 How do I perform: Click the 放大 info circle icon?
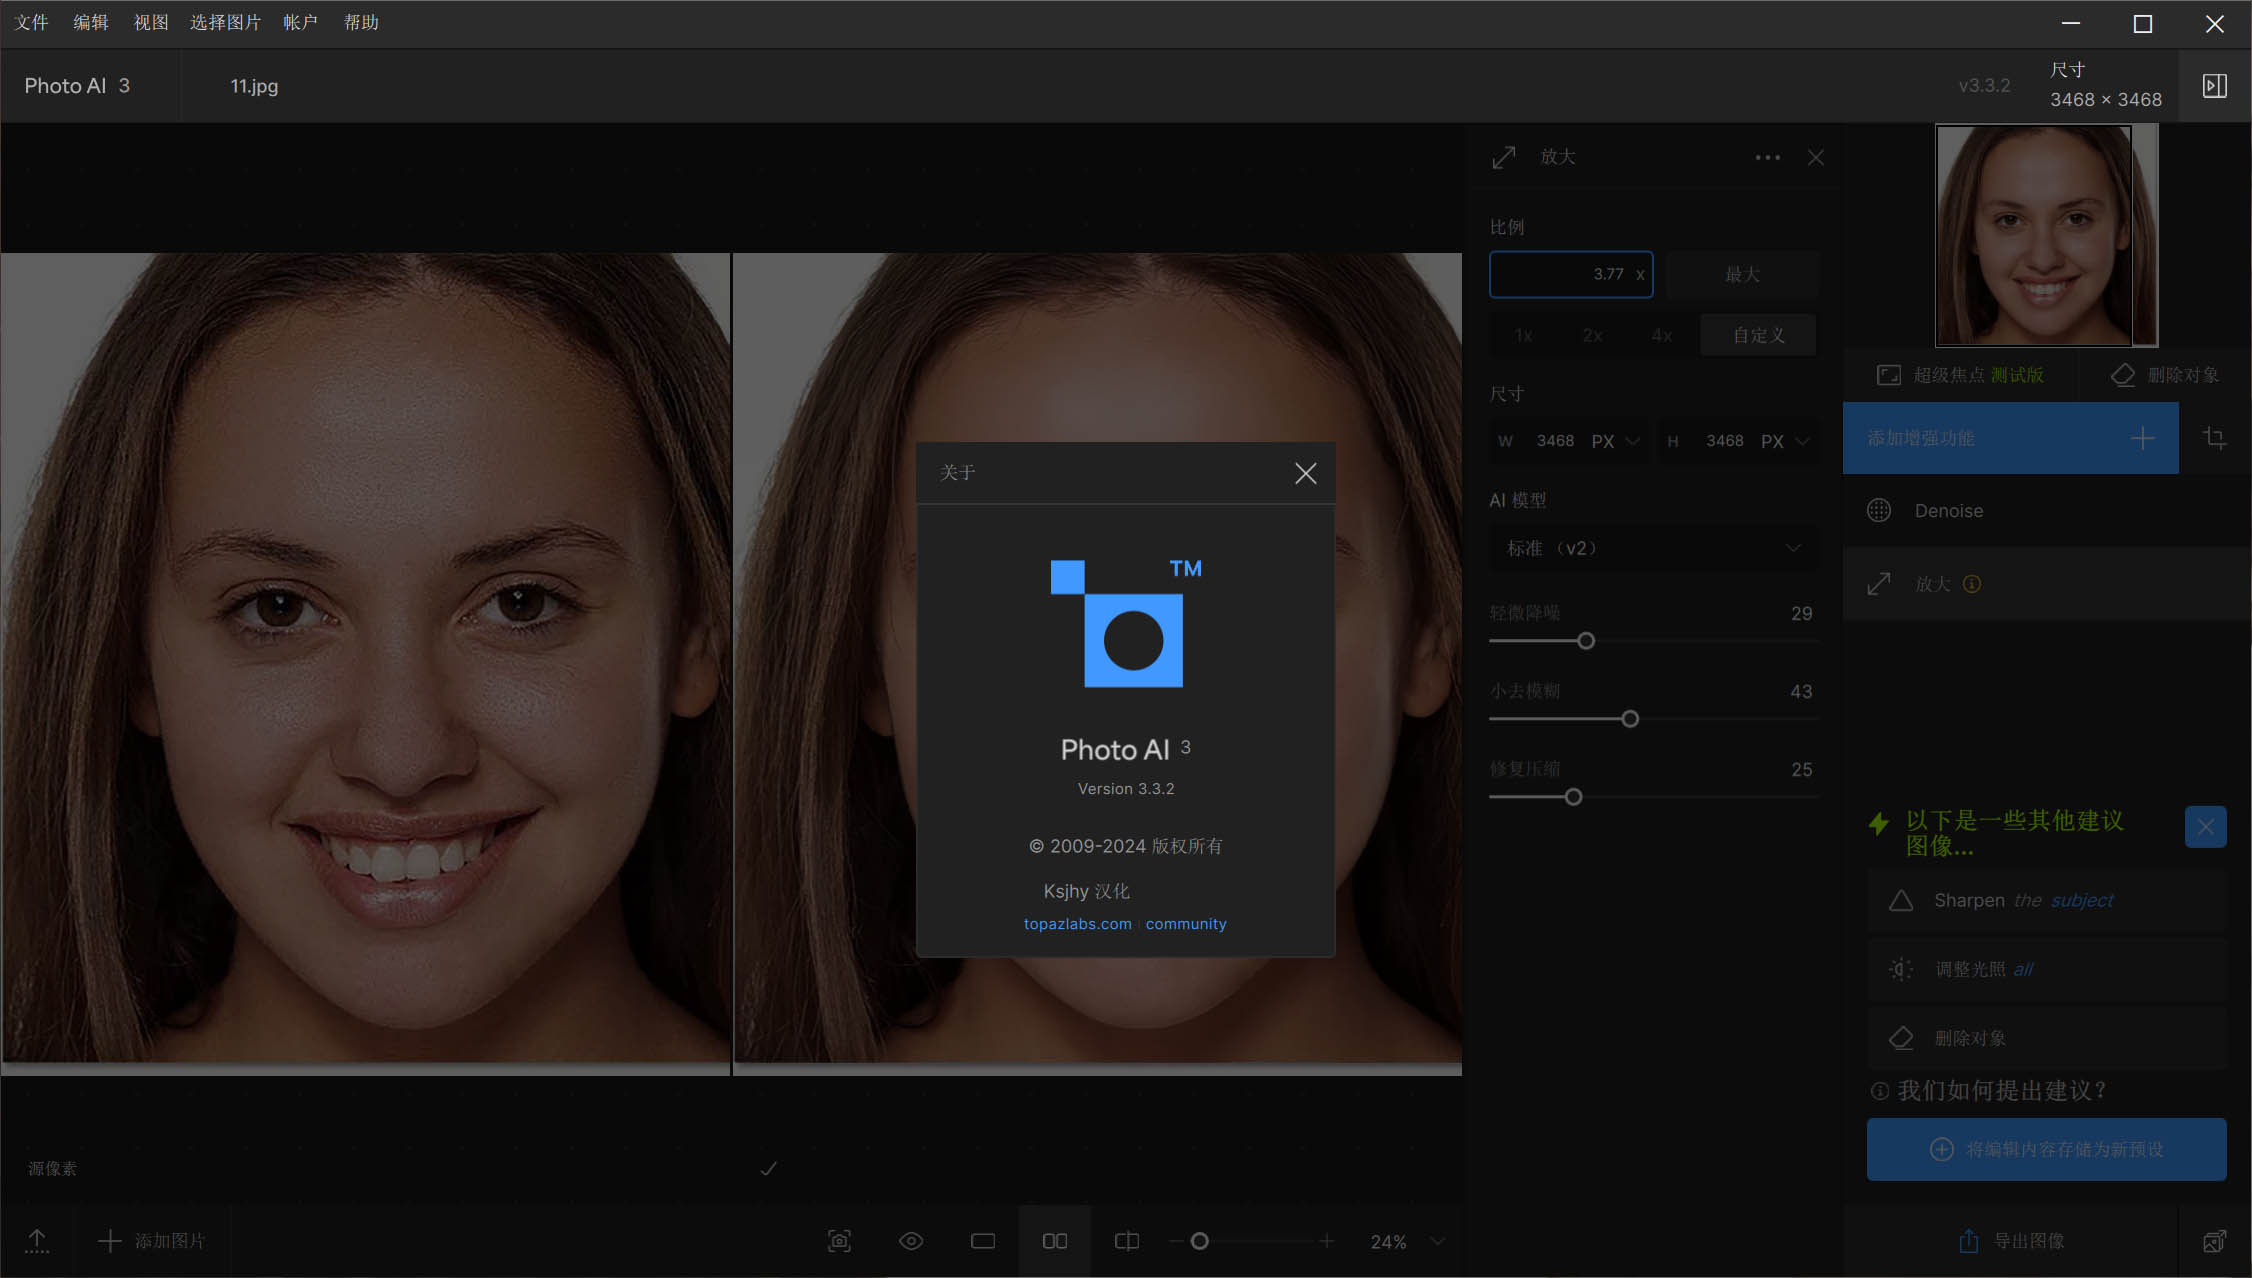pos(1972,584)
